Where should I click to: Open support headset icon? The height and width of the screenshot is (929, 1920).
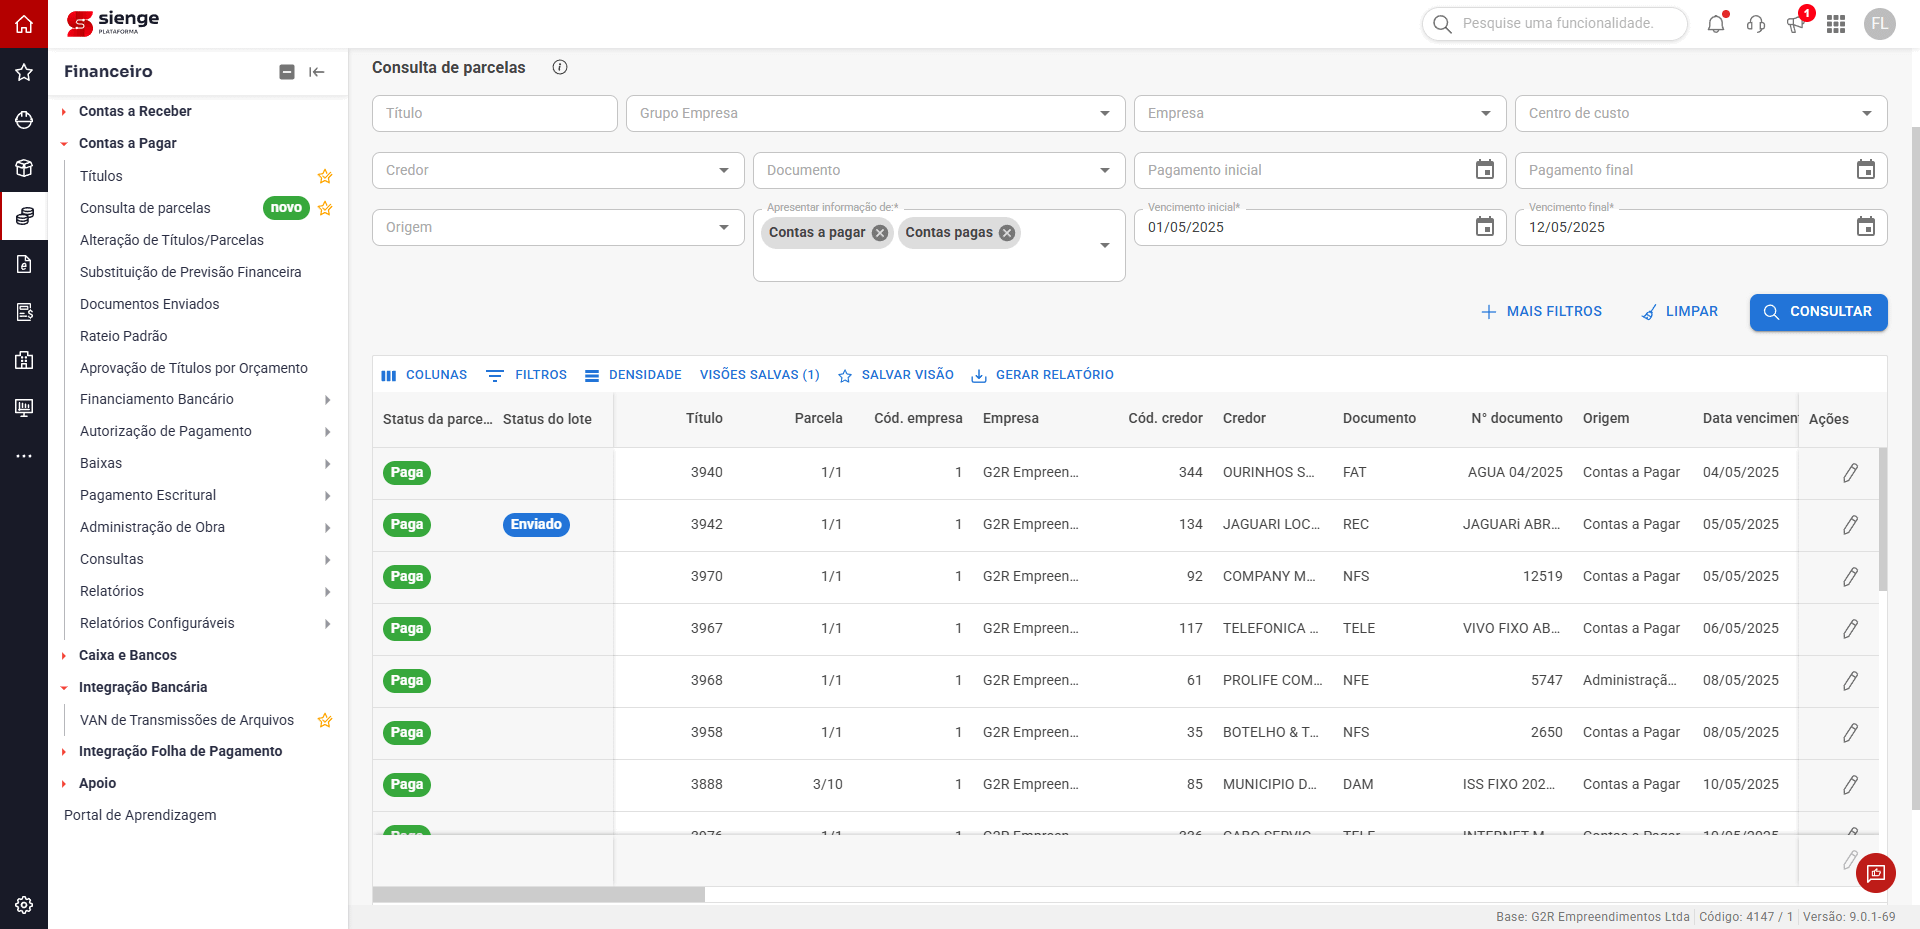click(1756, 24)
